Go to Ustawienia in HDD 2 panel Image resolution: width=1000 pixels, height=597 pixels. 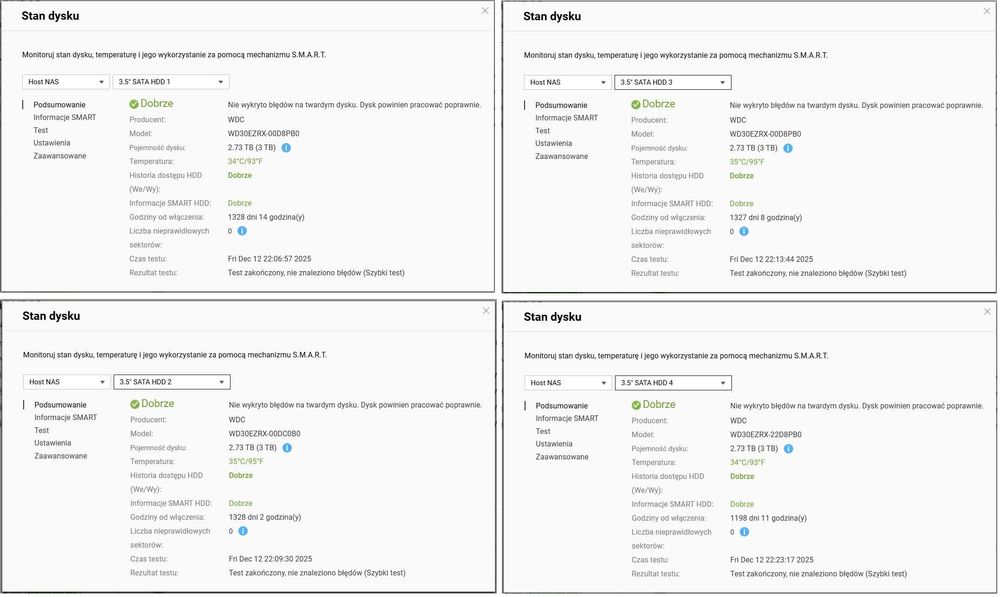coord(52,443)
